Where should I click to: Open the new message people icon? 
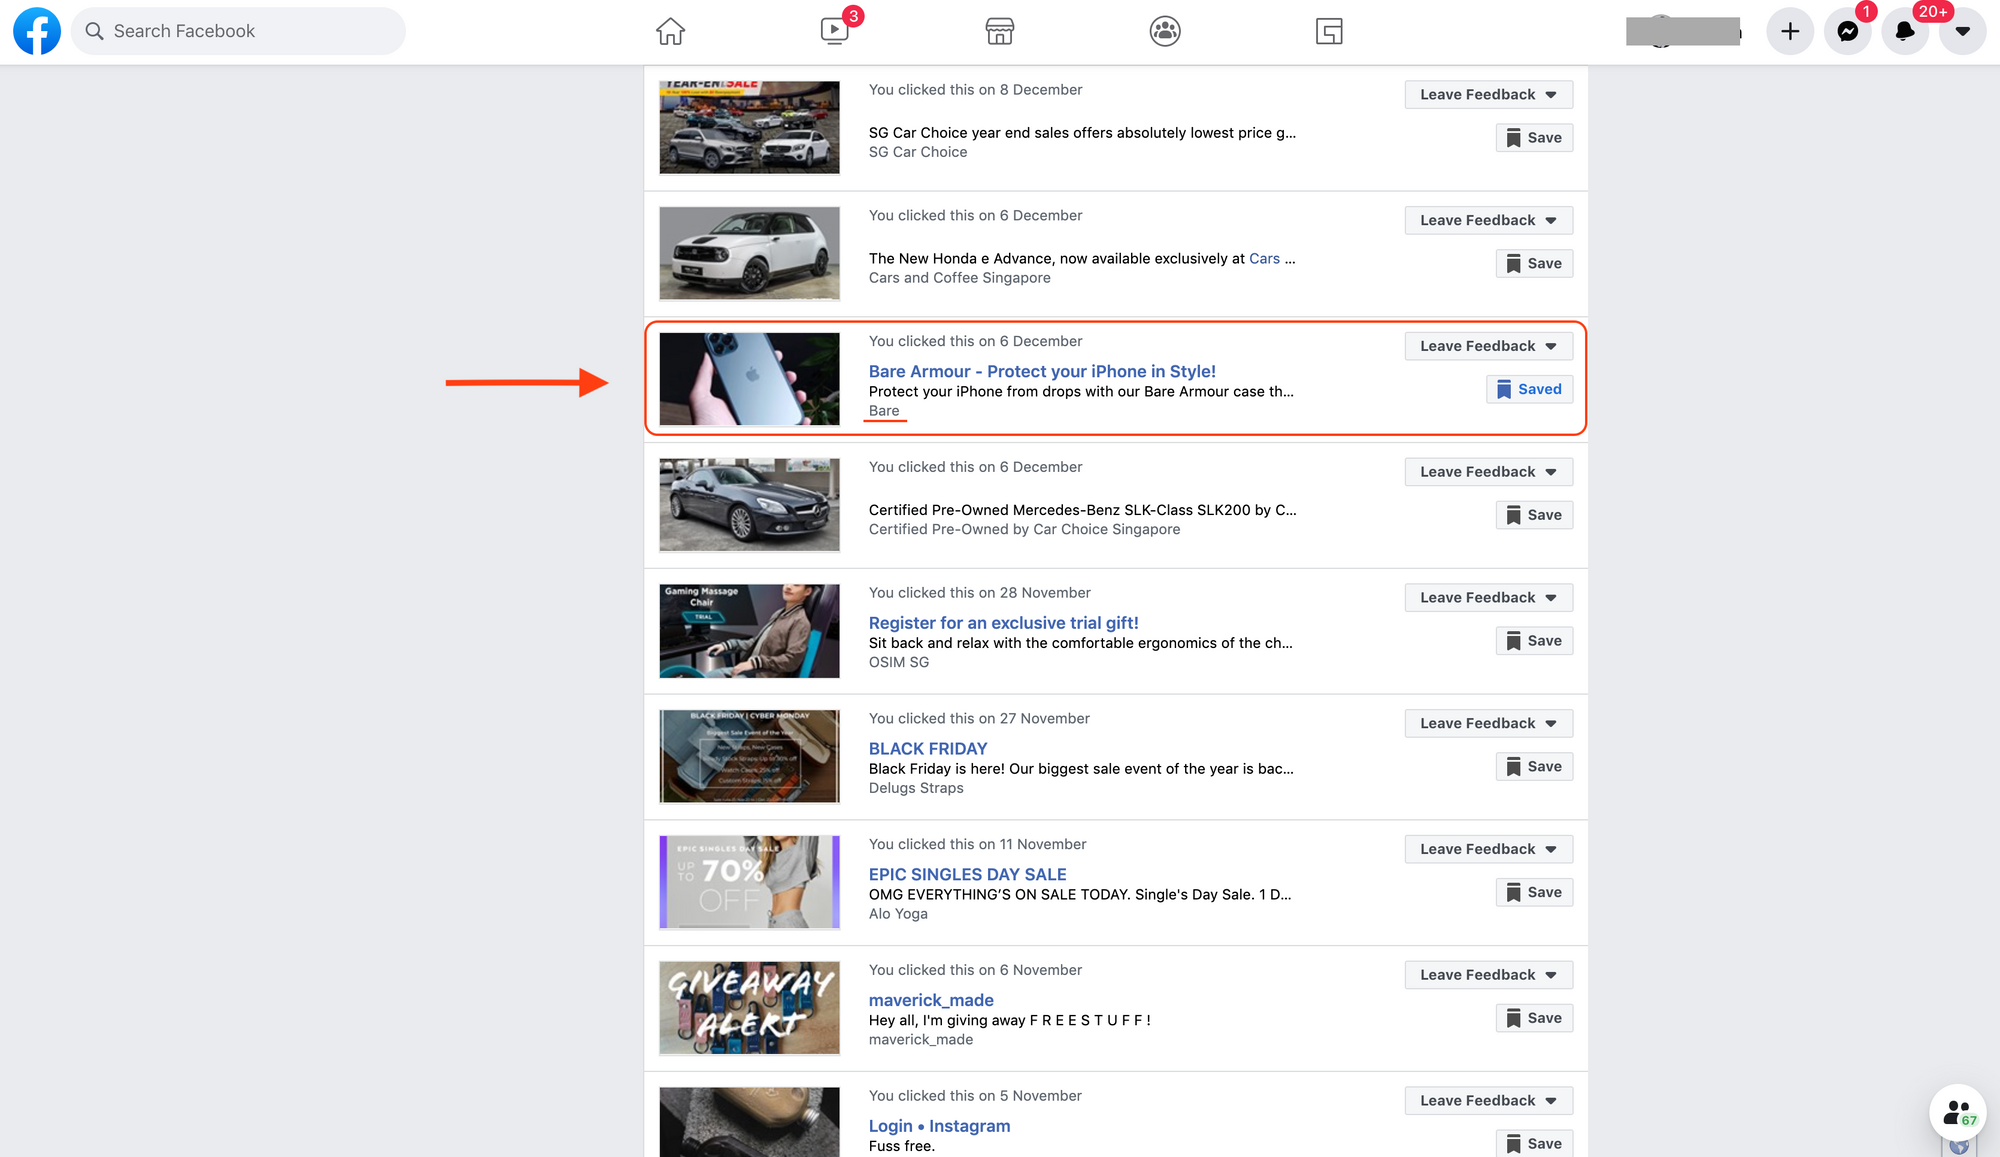coord(1958,1112)
